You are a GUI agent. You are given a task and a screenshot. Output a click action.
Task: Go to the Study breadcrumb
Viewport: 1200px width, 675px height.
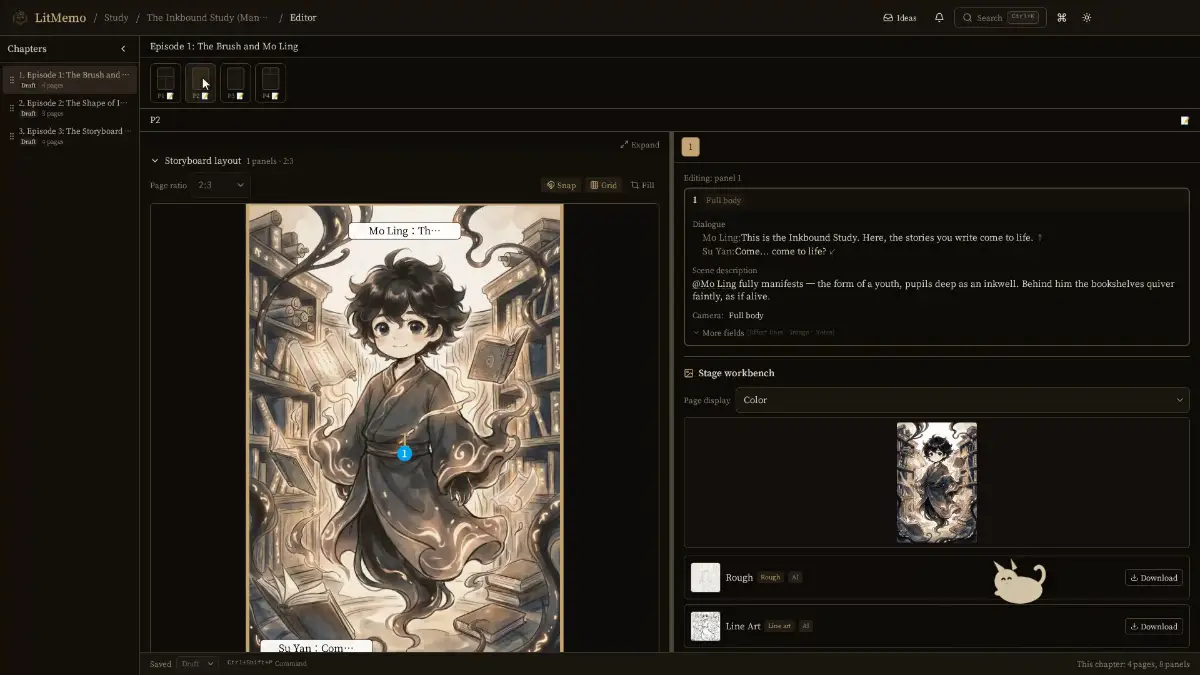point(116,17)
